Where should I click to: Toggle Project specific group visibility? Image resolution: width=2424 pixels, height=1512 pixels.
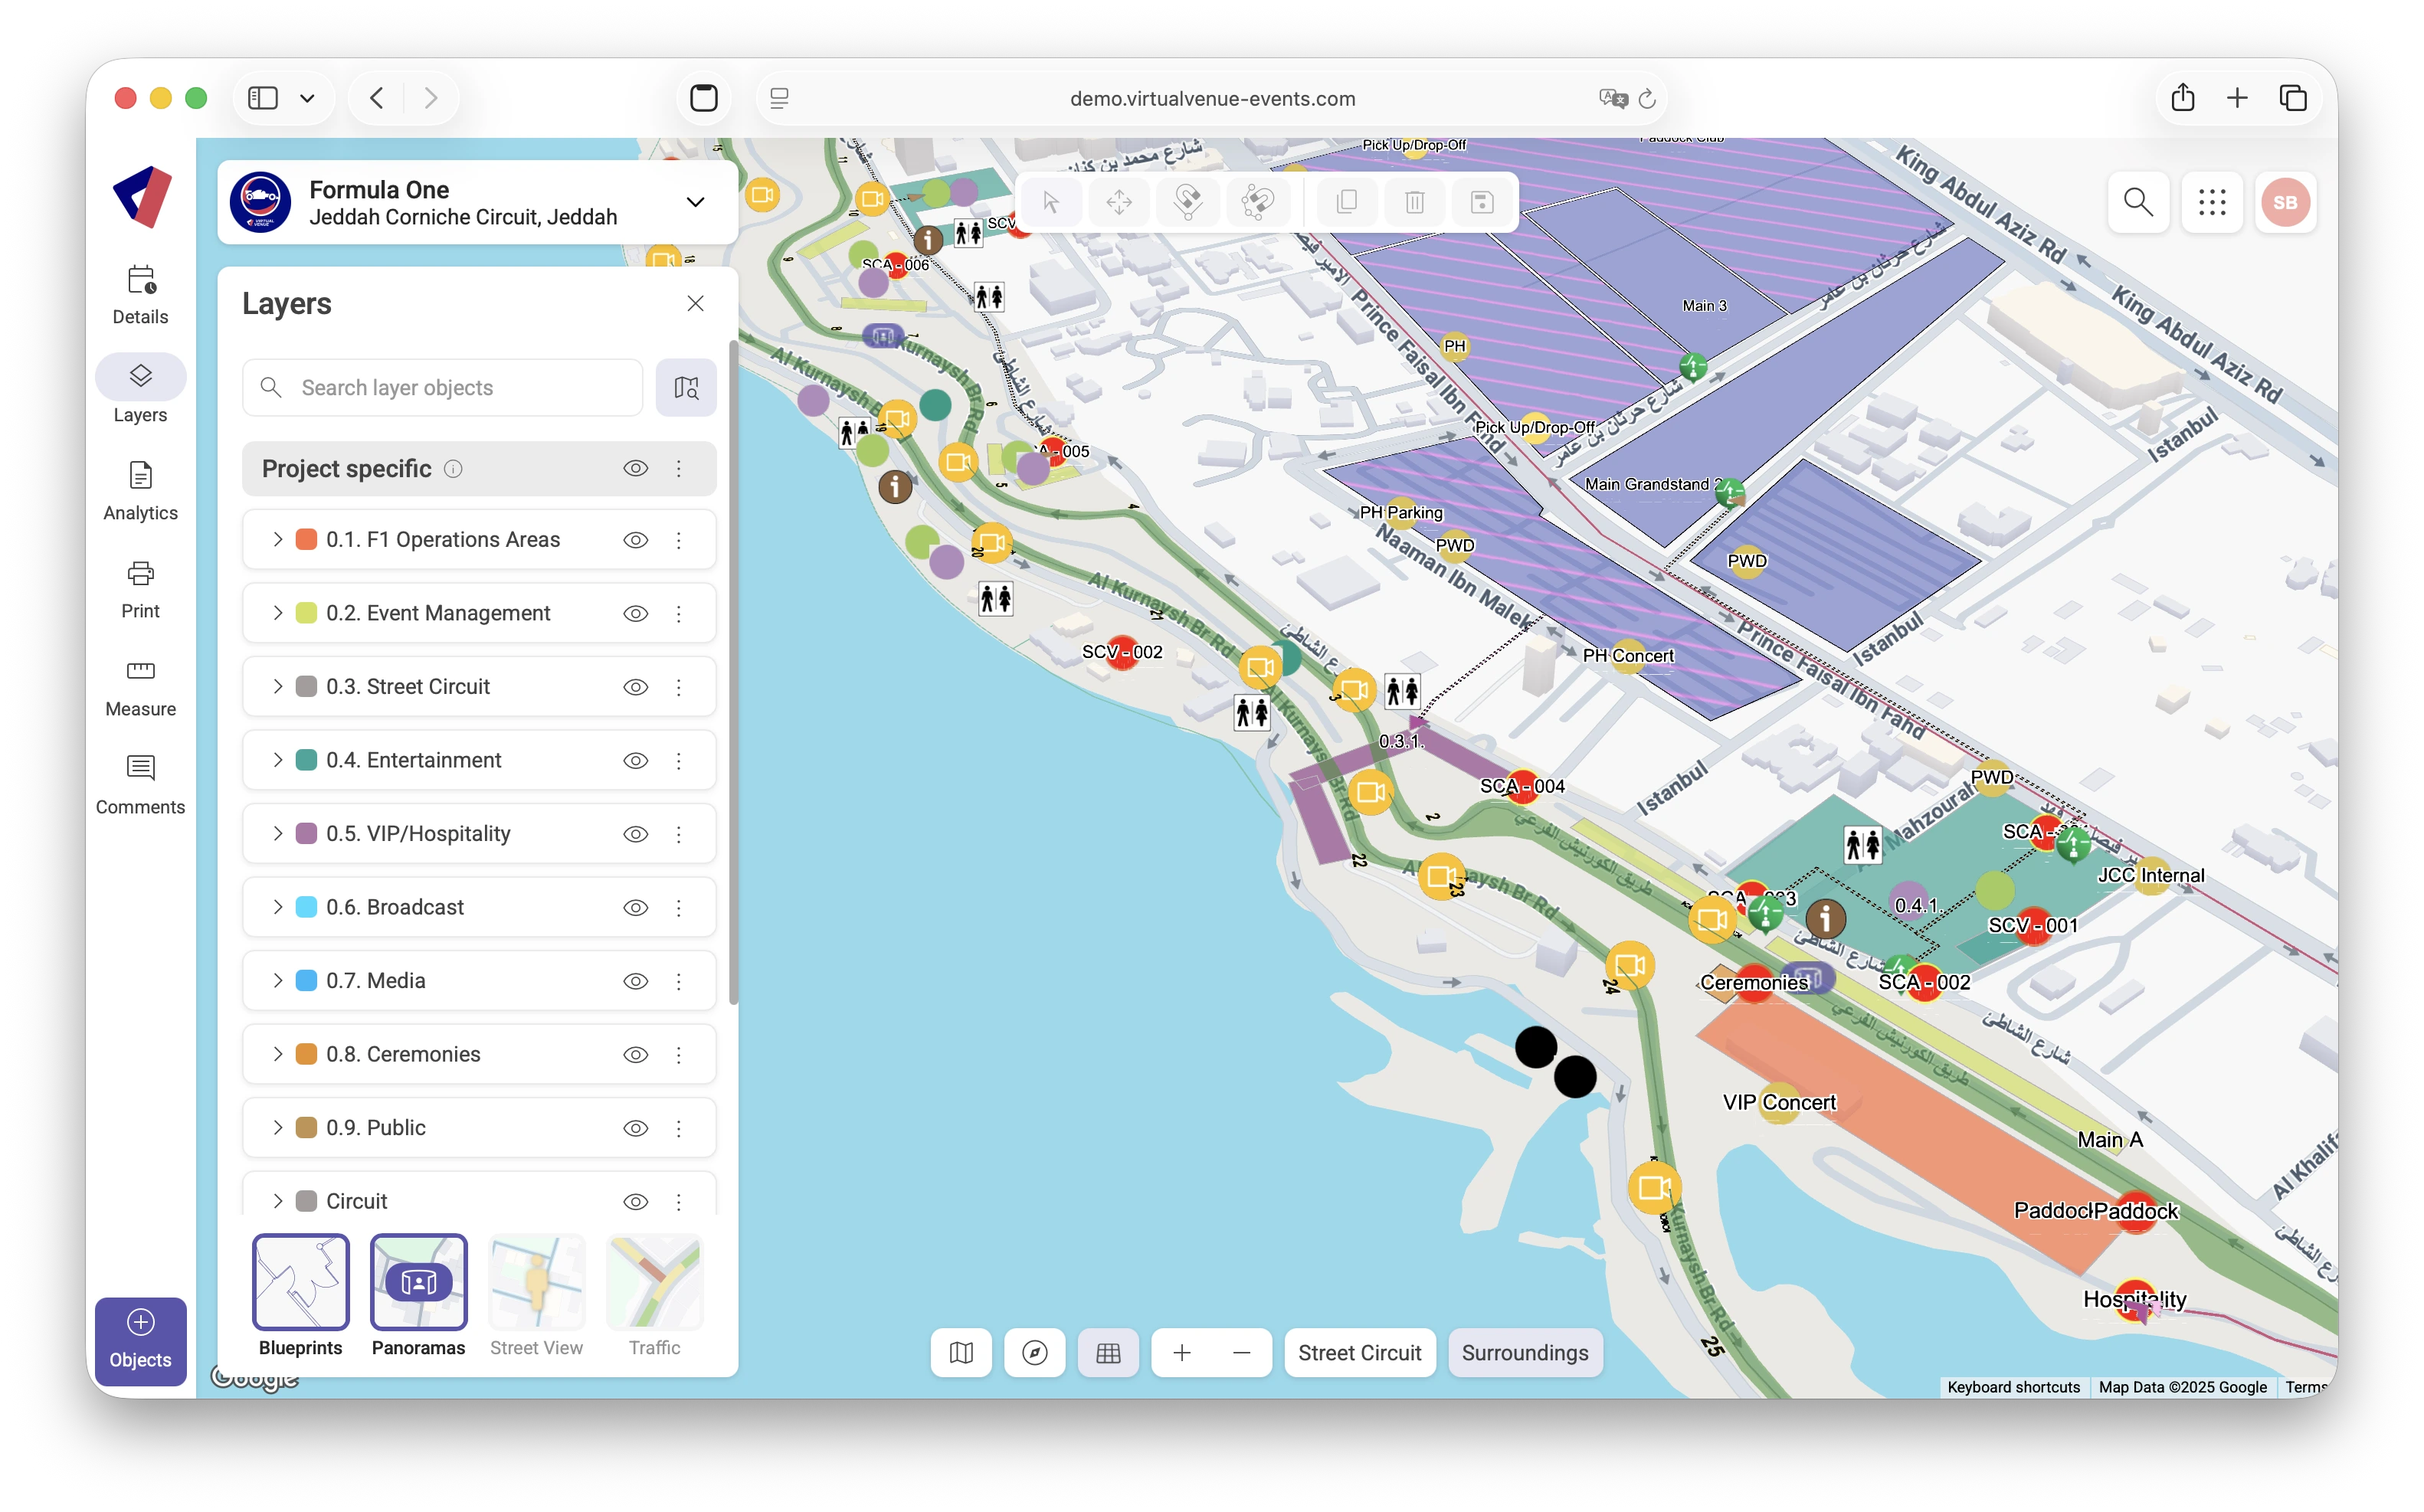pyautogui.click(x=636, y=469)
